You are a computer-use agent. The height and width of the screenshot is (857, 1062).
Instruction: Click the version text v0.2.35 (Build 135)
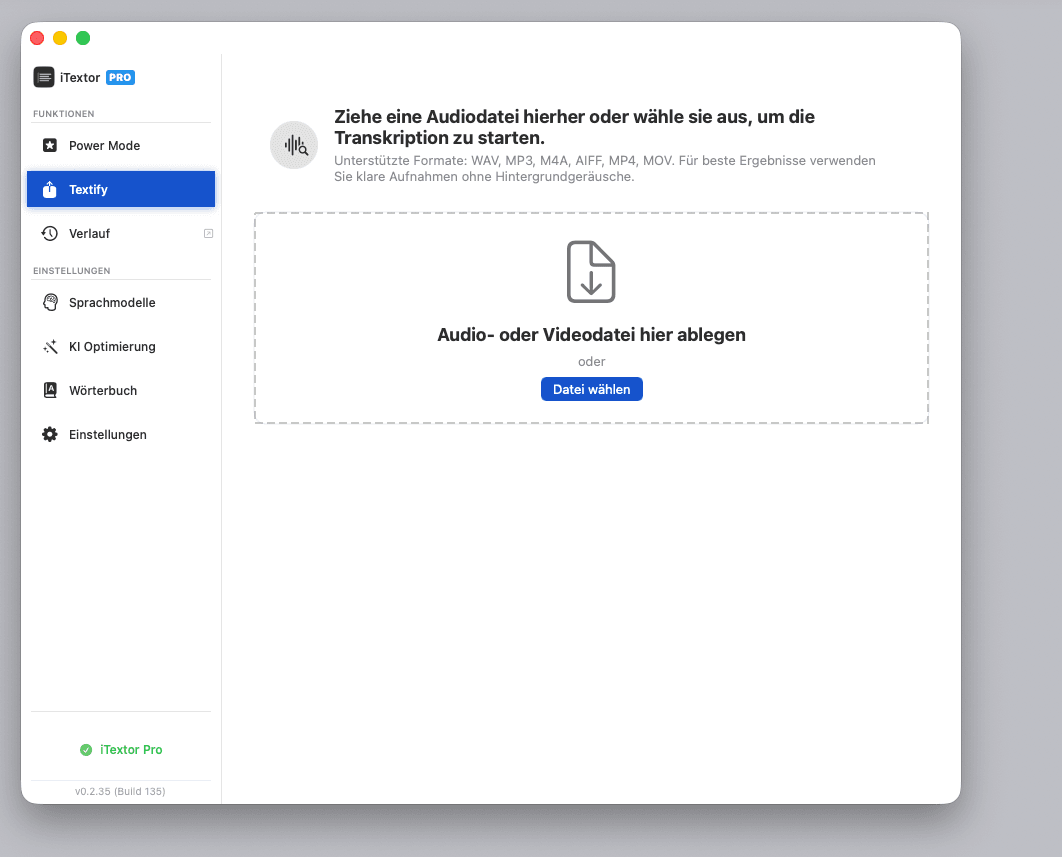pos(120,791)
